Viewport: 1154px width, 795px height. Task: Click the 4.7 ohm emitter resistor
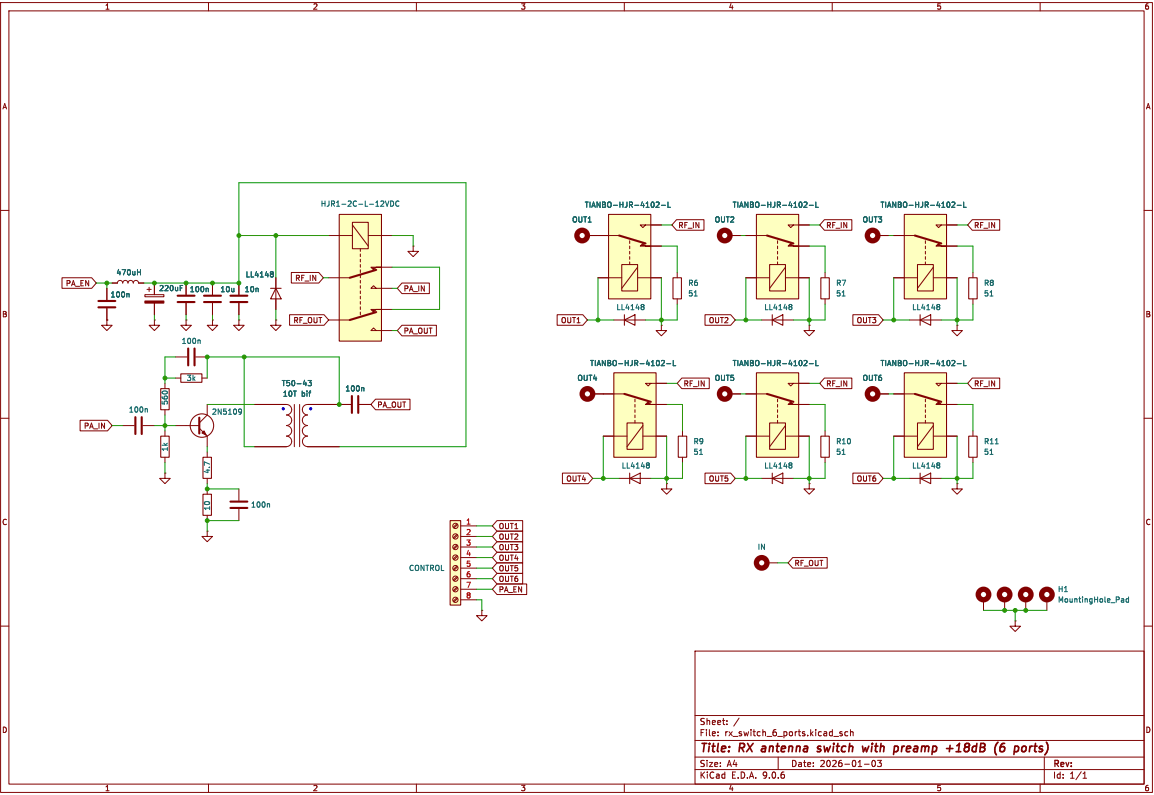[x=207, y=467]
